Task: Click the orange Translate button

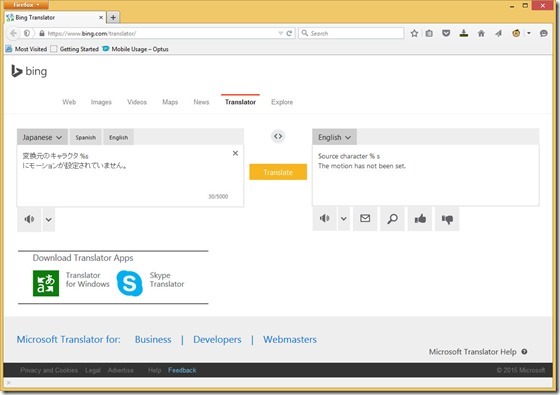Action: pyautogui.click(x=278, y=172)
